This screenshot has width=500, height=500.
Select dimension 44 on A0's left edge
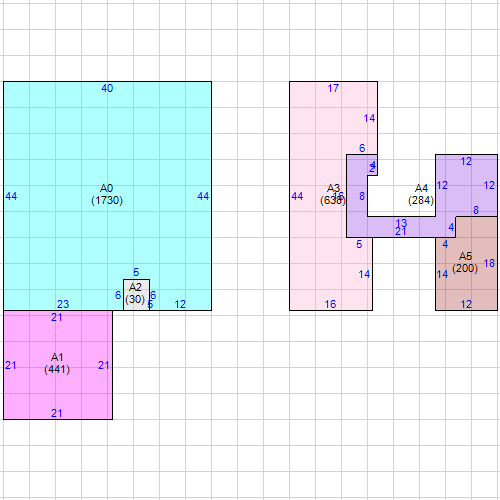(11, 196)
